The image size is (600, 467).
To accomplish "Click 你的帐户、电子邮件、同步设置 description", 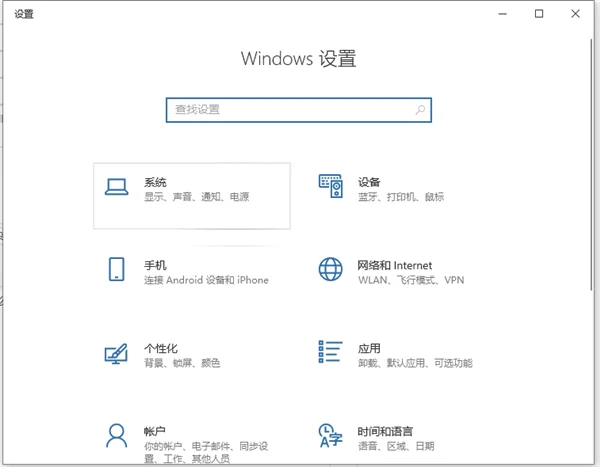I will coord(206,452).
